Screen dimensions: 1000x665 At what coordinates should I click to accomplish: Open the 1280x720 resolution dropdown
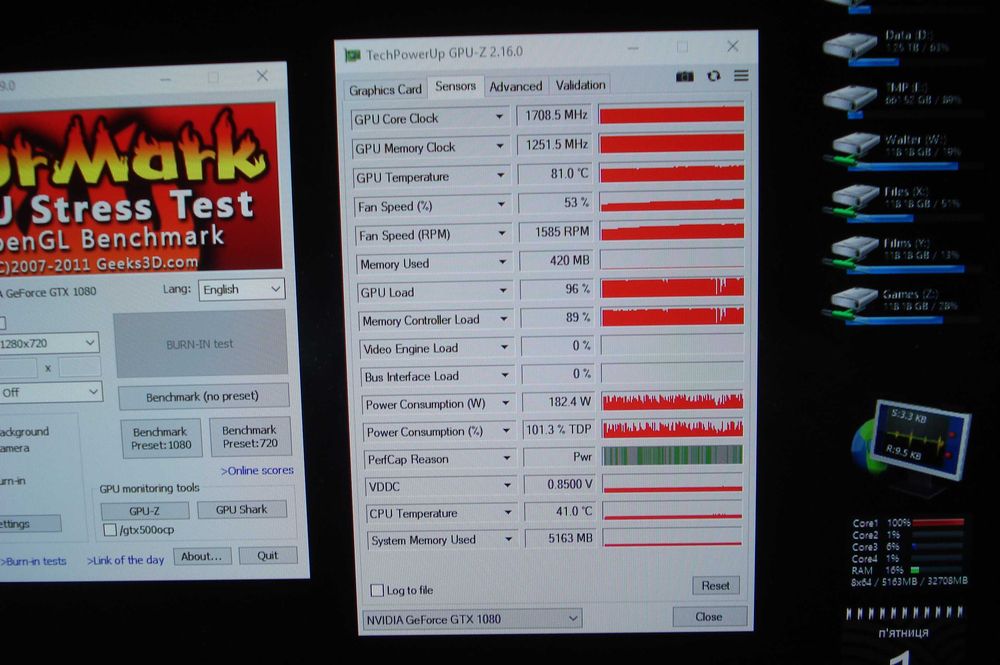(x=48, y=343)
